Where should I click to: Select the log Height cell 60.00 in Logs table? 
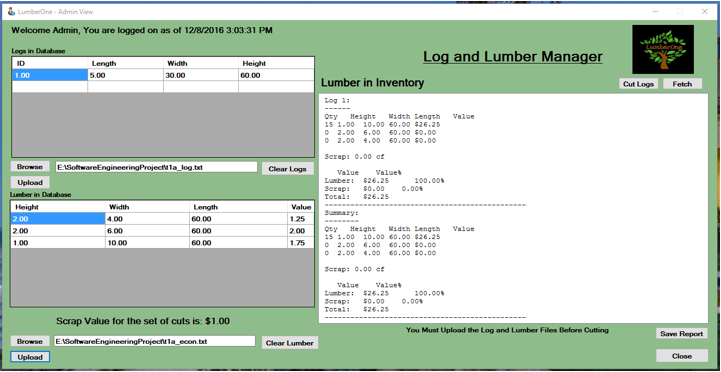pos(275,75)
